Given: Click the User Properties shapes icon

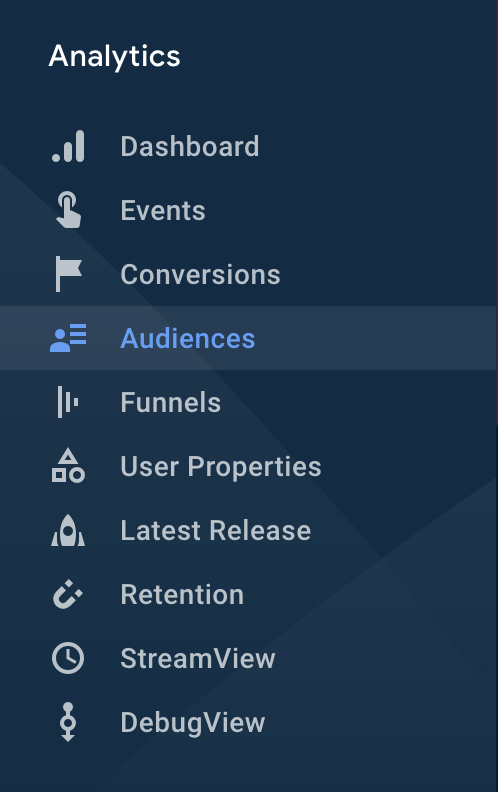Looking at the screenshot, I should click(x=68, y=466).
